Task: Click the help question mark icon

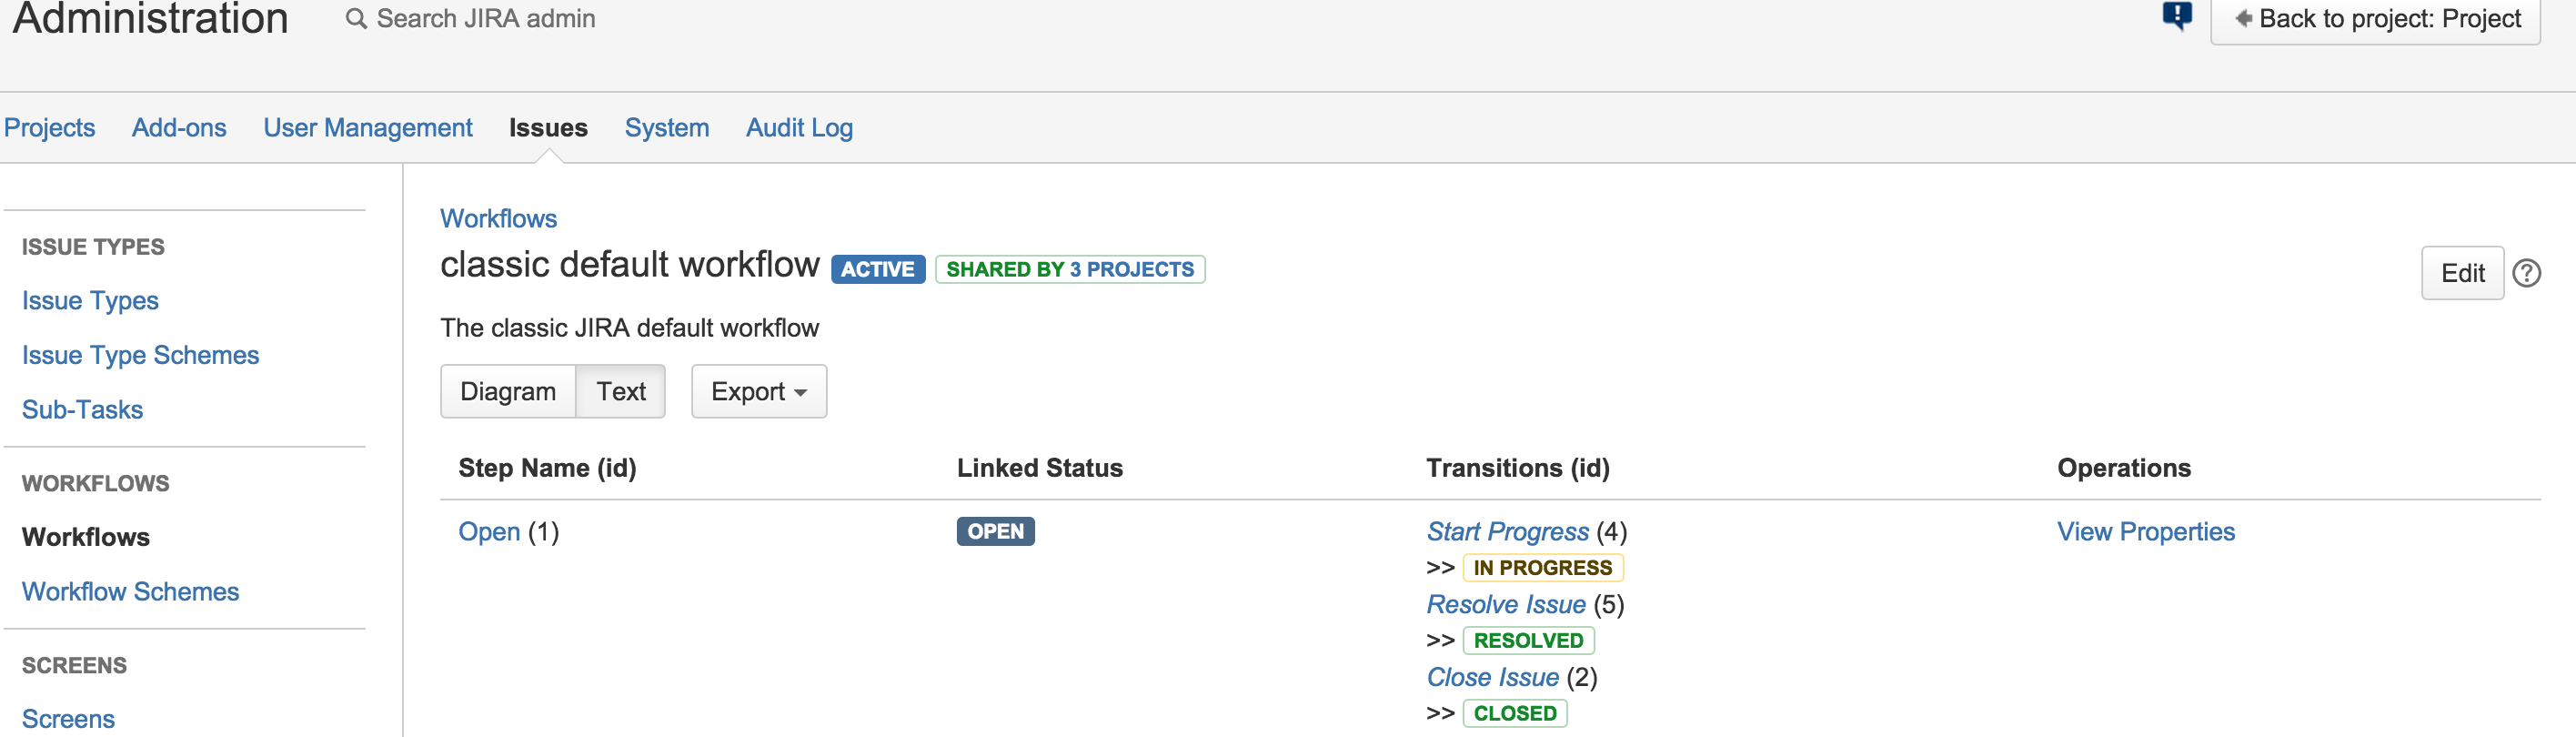Action: click(x=2526, y=272)
